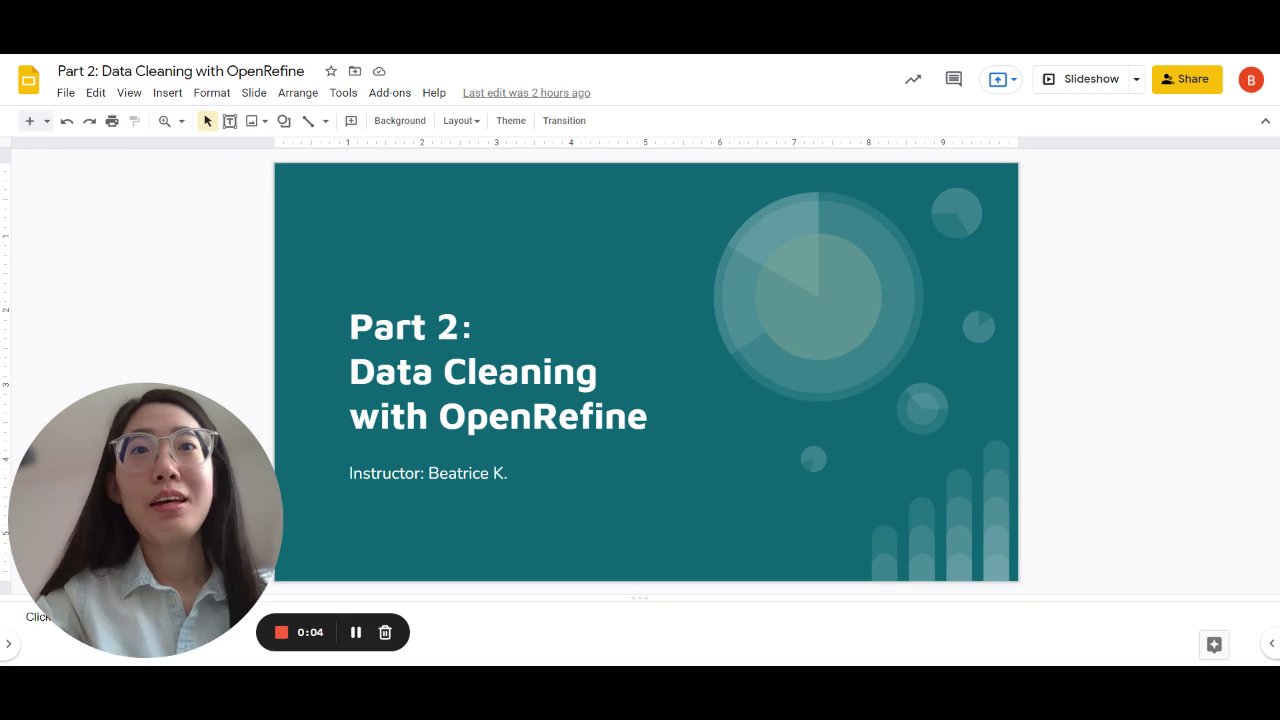1280x720 pixels.
Task: Open the Tools menu
Action: [x=343, y=93]
